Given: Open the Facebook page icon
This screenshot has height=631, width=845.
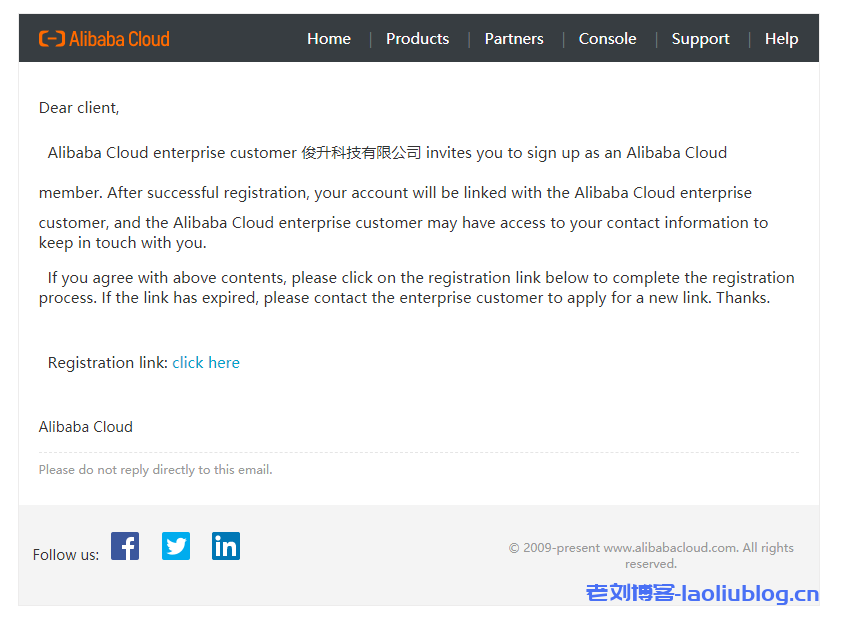Looking at the screenshot, I should point(125,546).
